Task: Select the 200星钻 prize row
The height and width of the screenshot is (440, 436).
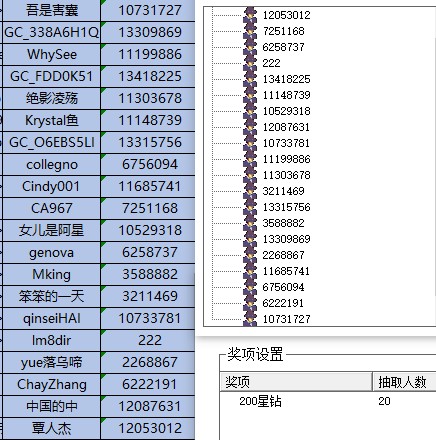Action: (x=260, y=401)
